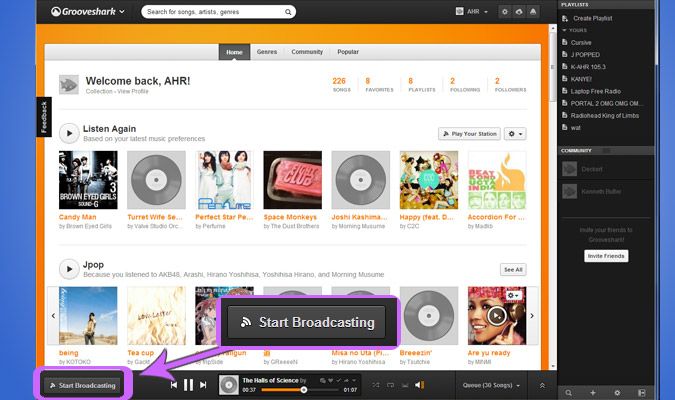Open the wat playlist
675x400 pixels.
[575, 128]
